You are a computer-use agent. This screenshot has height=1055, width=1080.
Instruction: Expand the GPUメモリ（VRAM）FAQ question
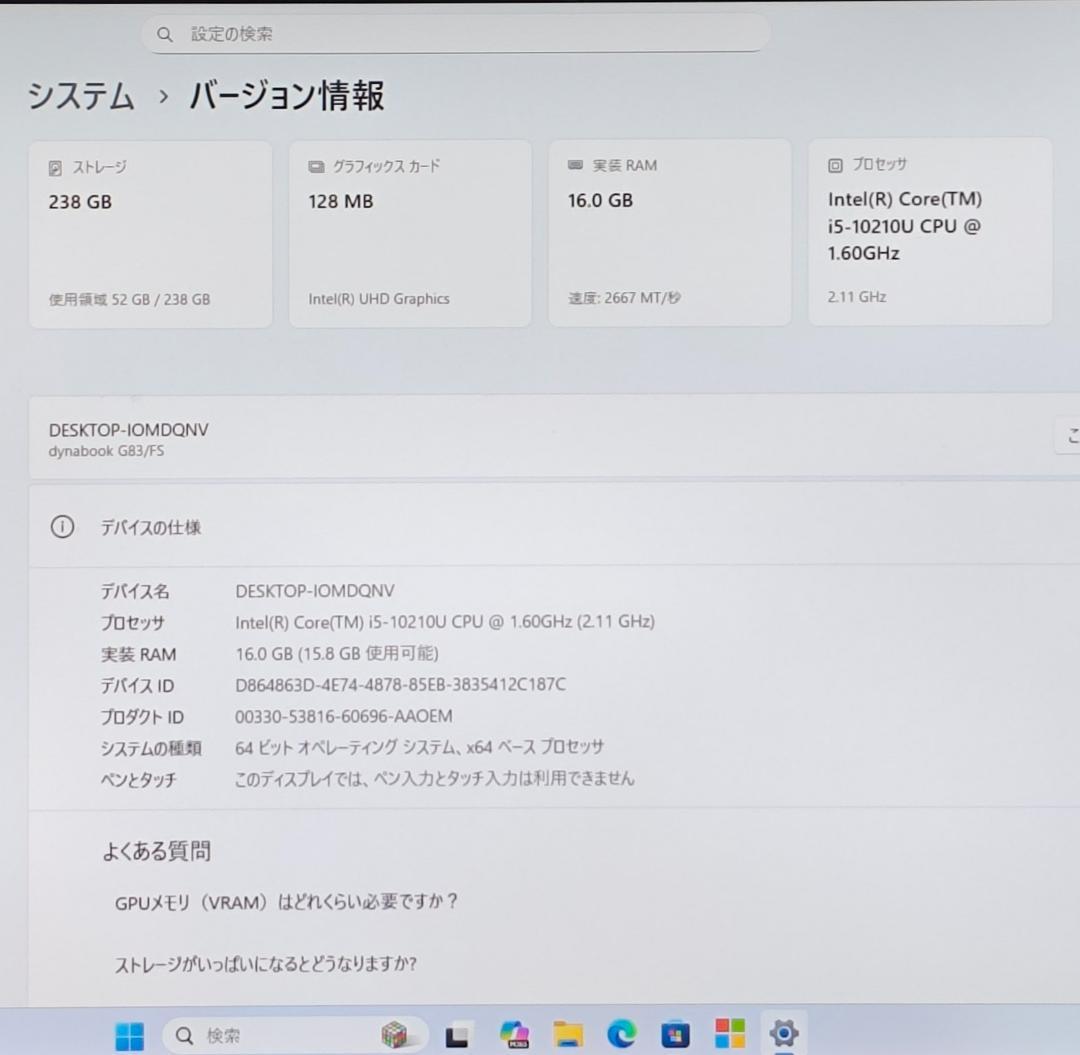pyautogui.click(x=285, y=901)
